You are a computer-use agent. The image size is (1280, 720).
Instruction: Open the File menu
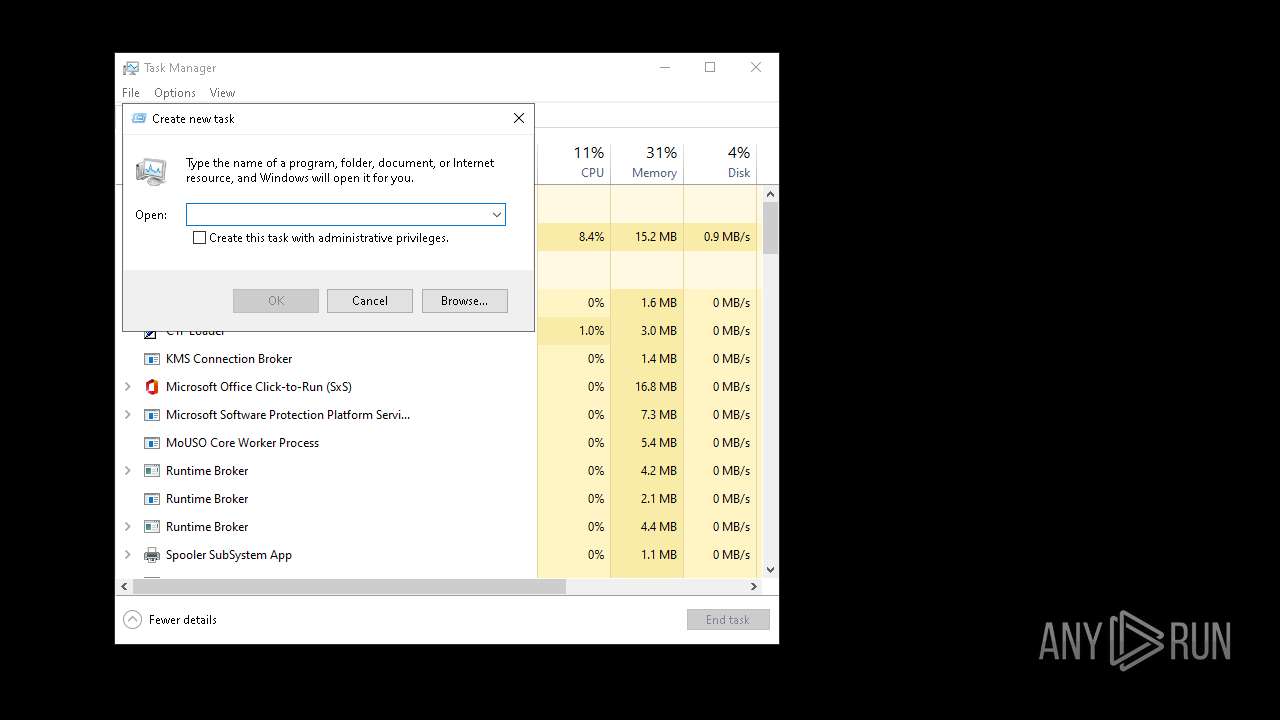point(131,93)
